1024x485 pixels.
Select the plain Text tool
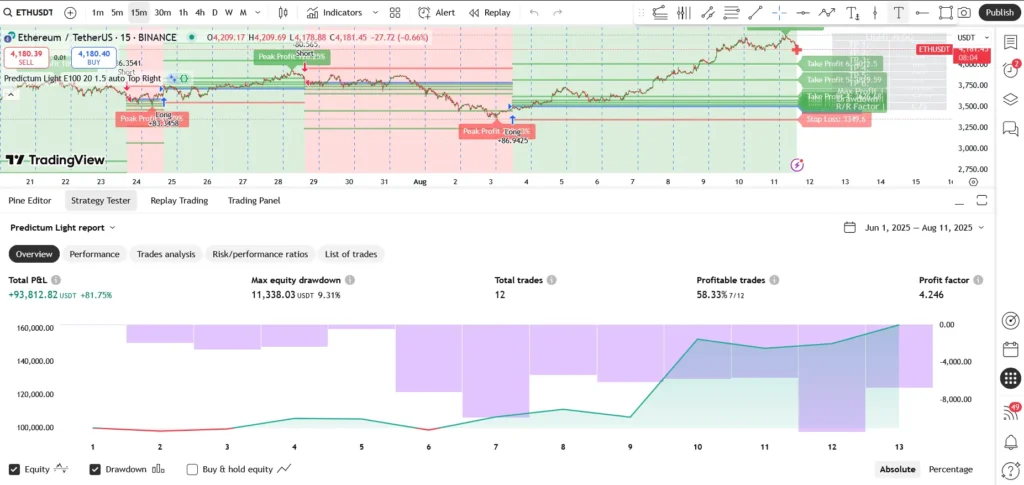[x=899, y=12]
